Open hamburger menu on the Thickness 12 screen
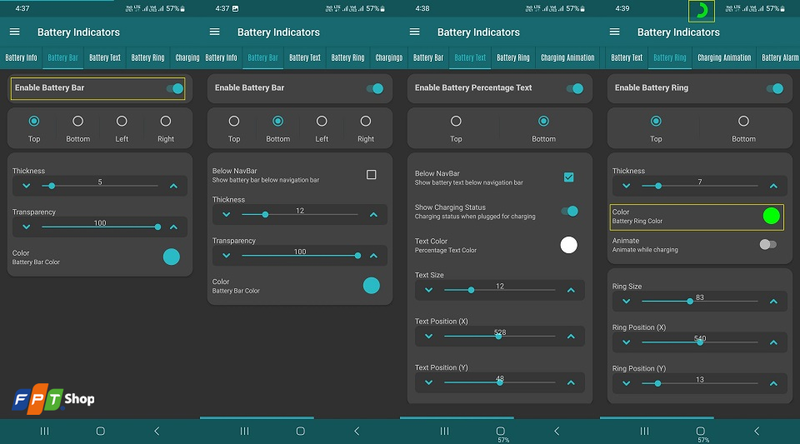Image resolution: width=800 pixels, height=444 pixels. coord(214,32)
